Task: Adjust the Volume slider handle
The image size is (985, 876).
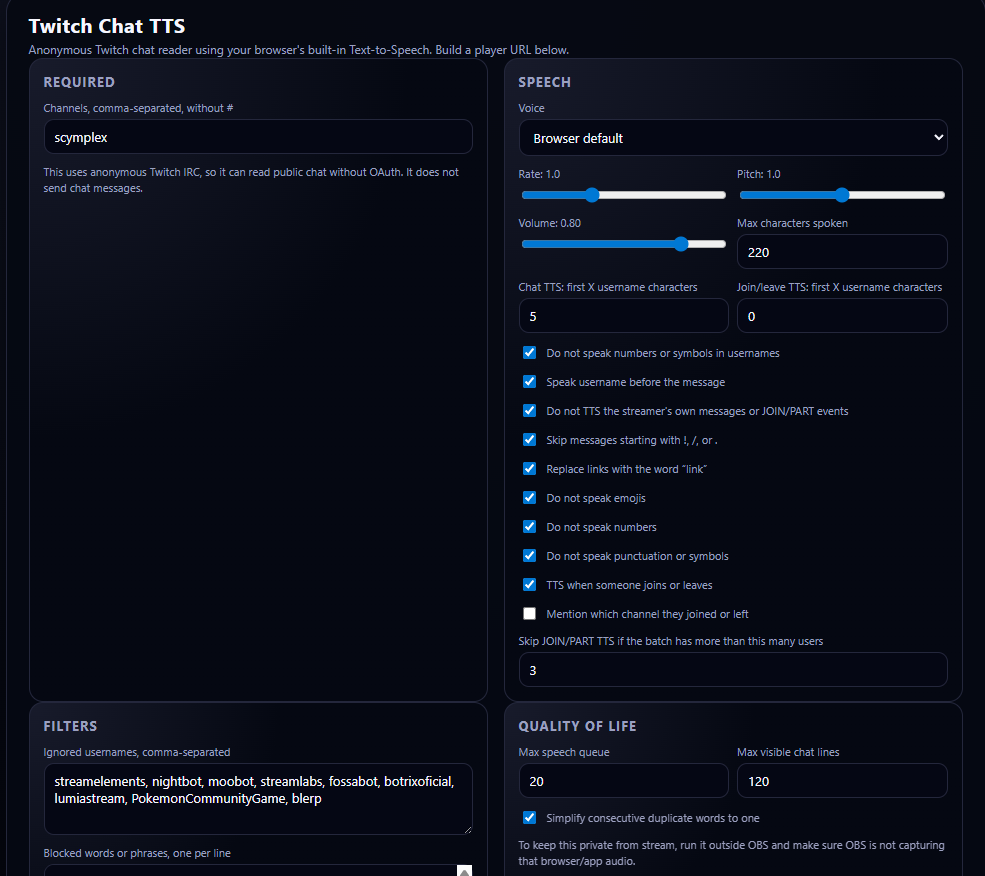Action: [x=681, y=244]
